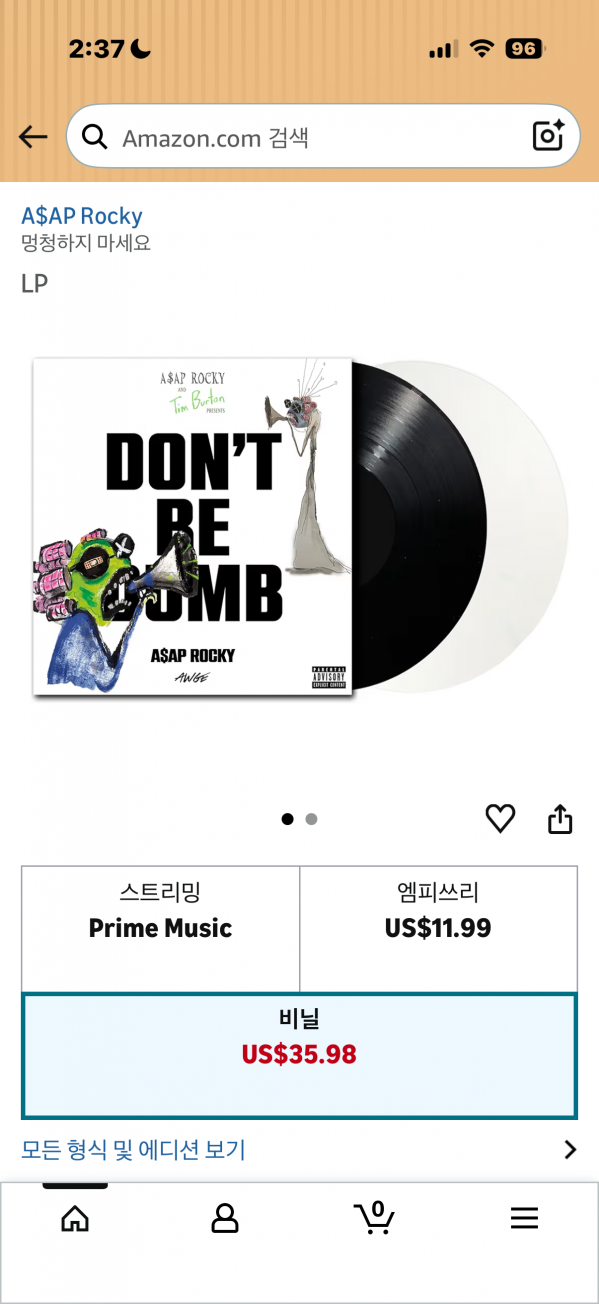
Task: Select the MP3 format at US$11.99
Action: (438, 929)
